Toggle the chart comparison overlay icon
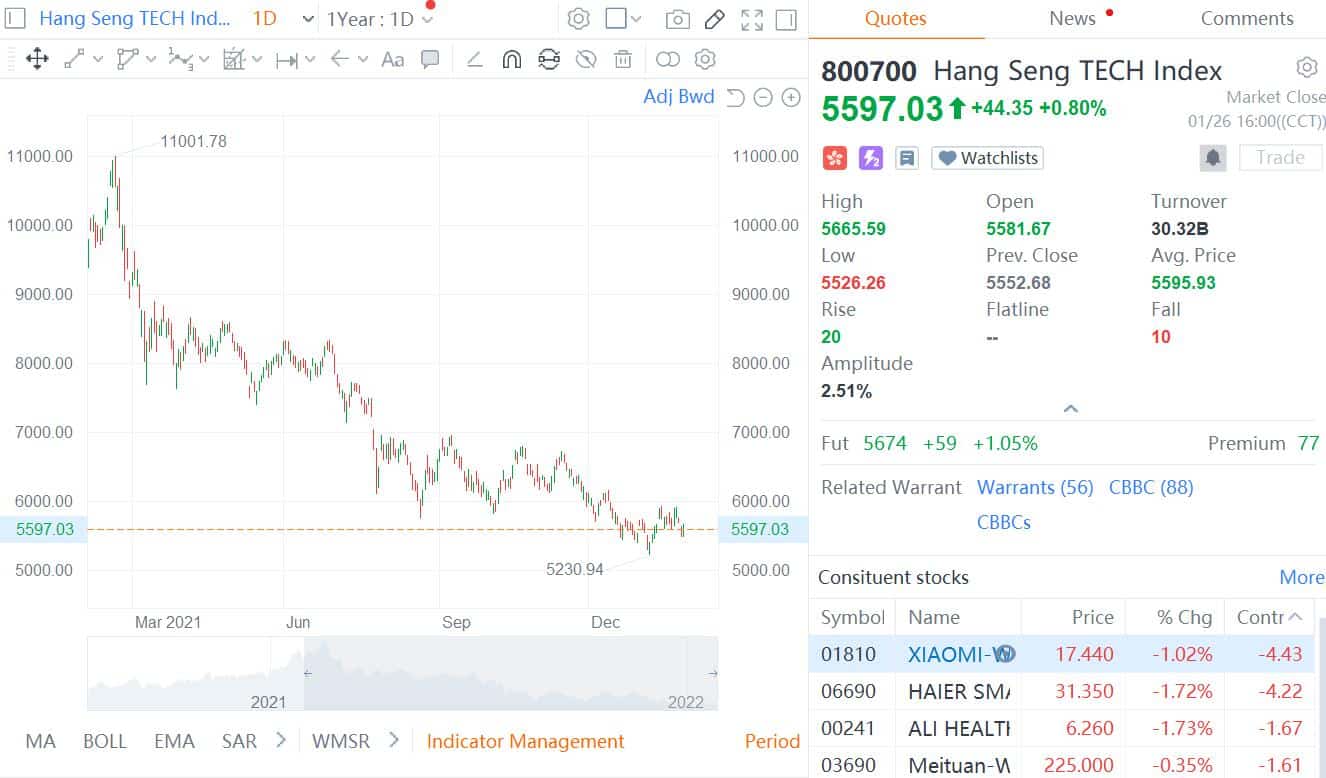1326x778 pixels. pyautogui.click(x=668, y=59)
